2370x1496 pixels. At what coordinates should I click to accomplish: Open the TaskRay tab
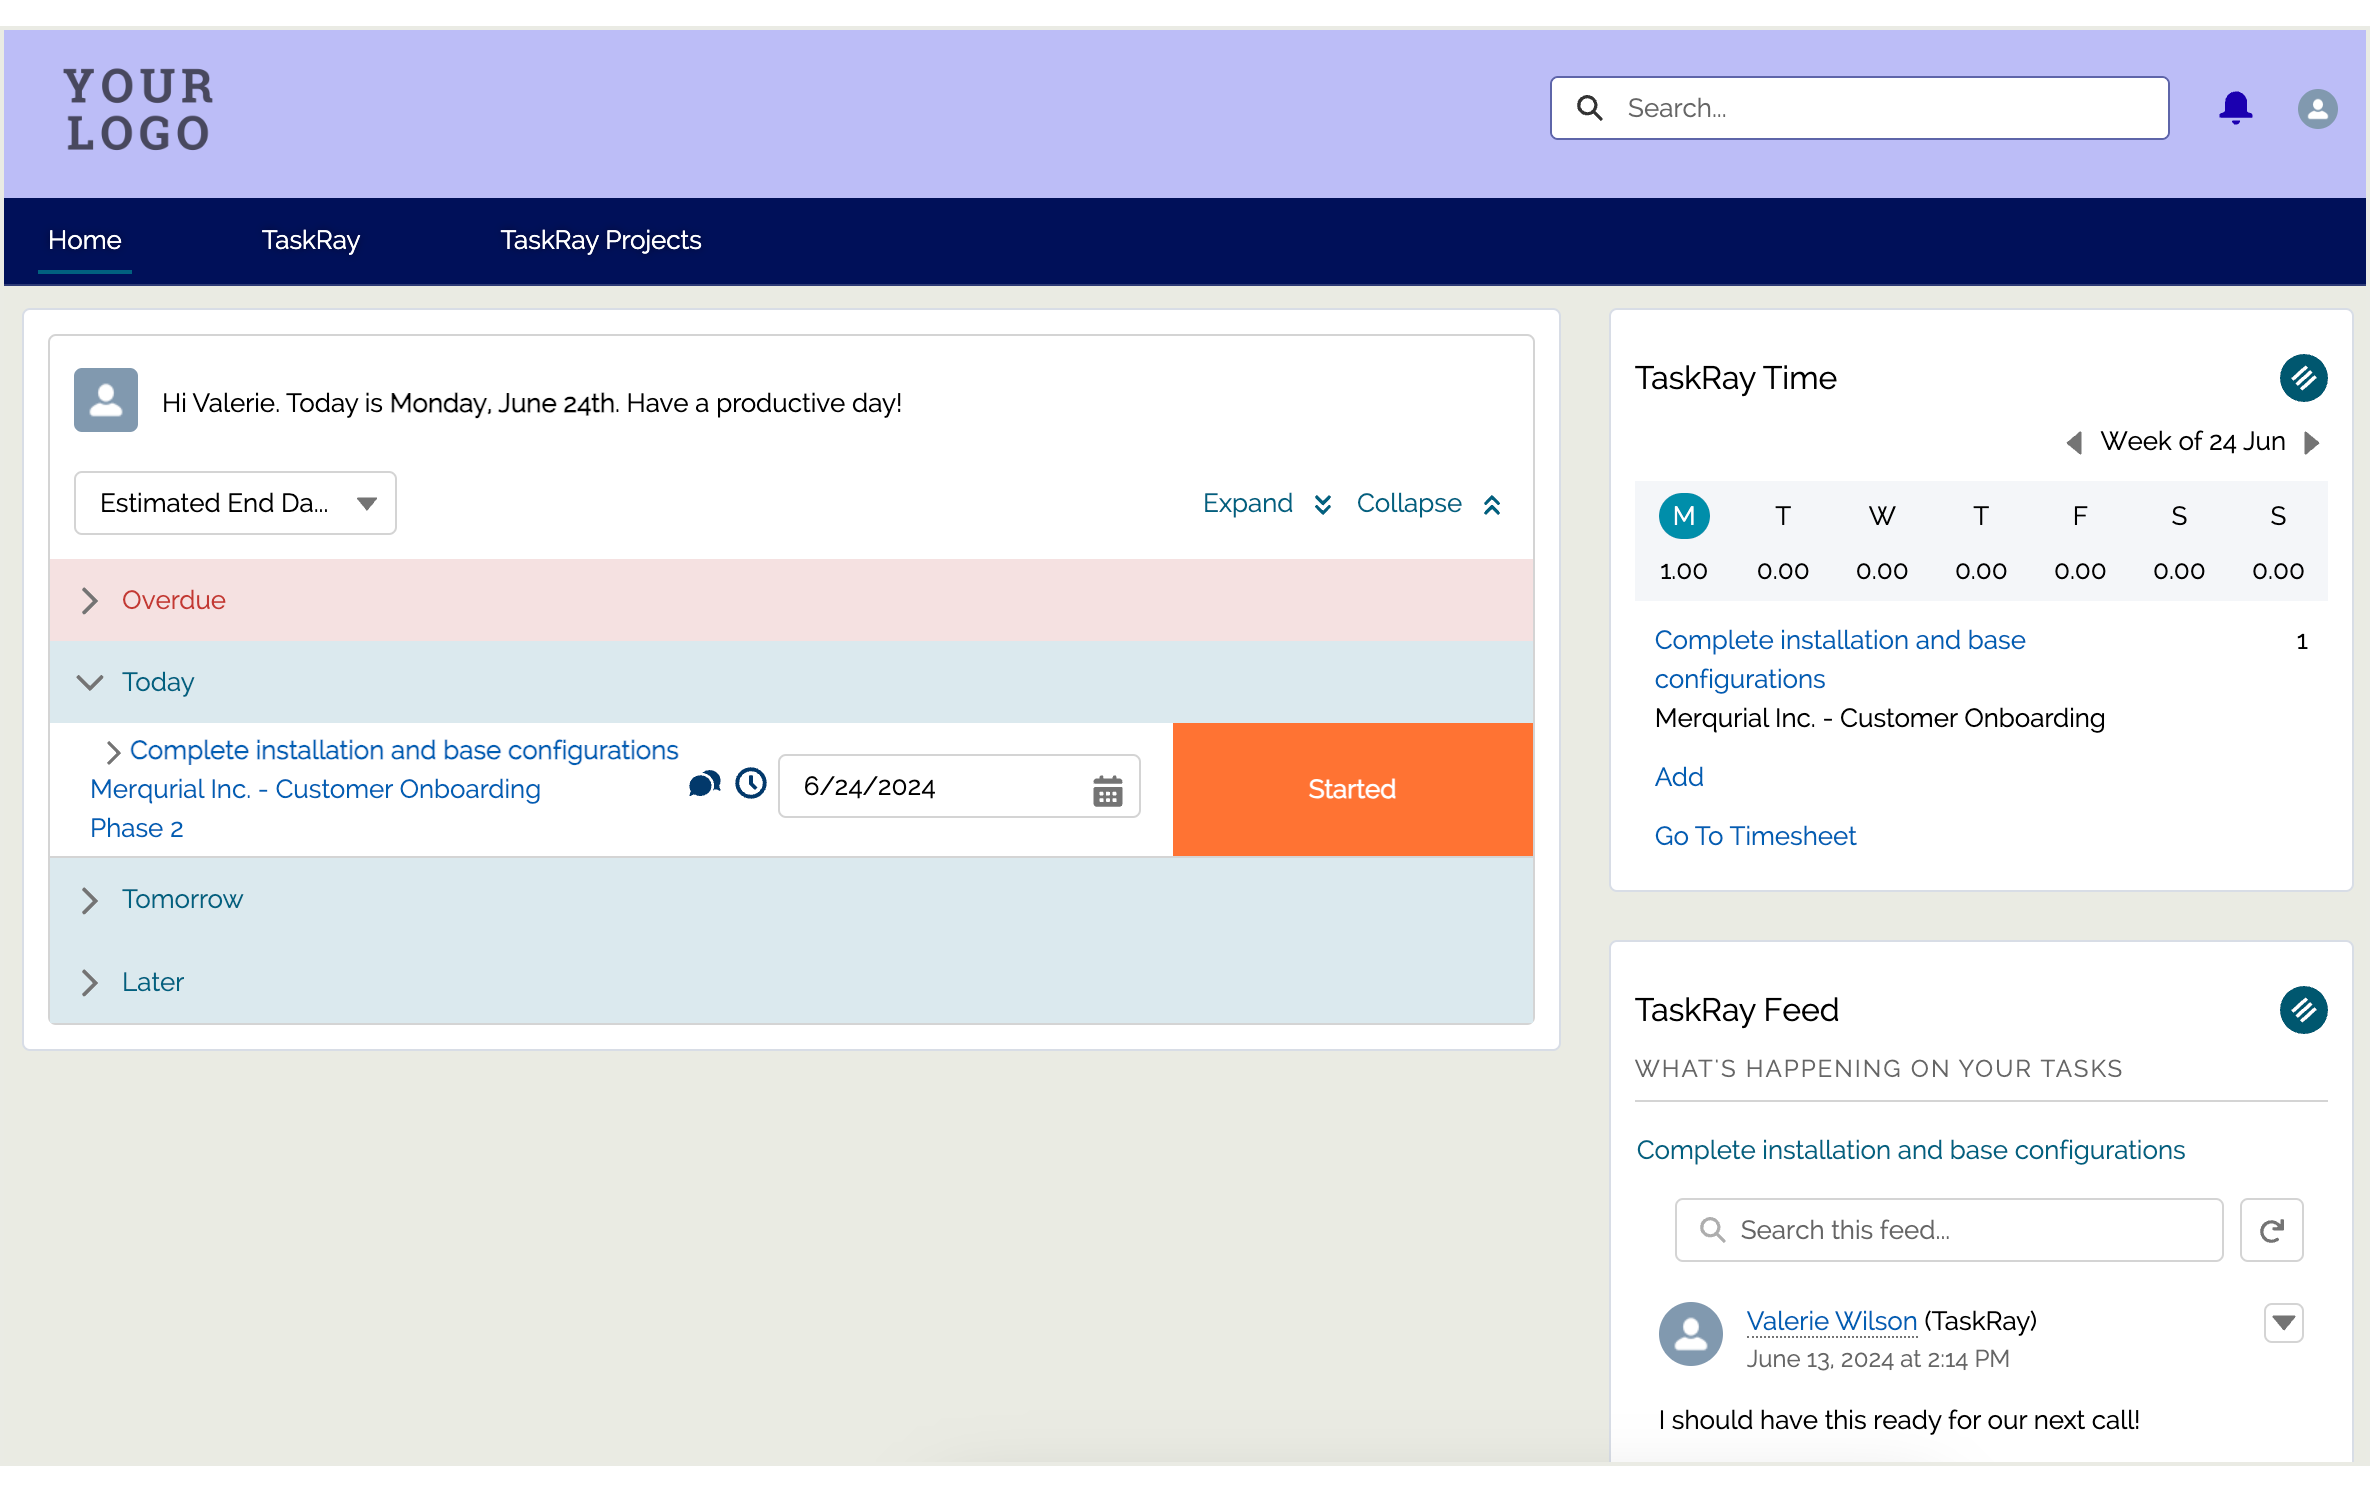[311, 240]
